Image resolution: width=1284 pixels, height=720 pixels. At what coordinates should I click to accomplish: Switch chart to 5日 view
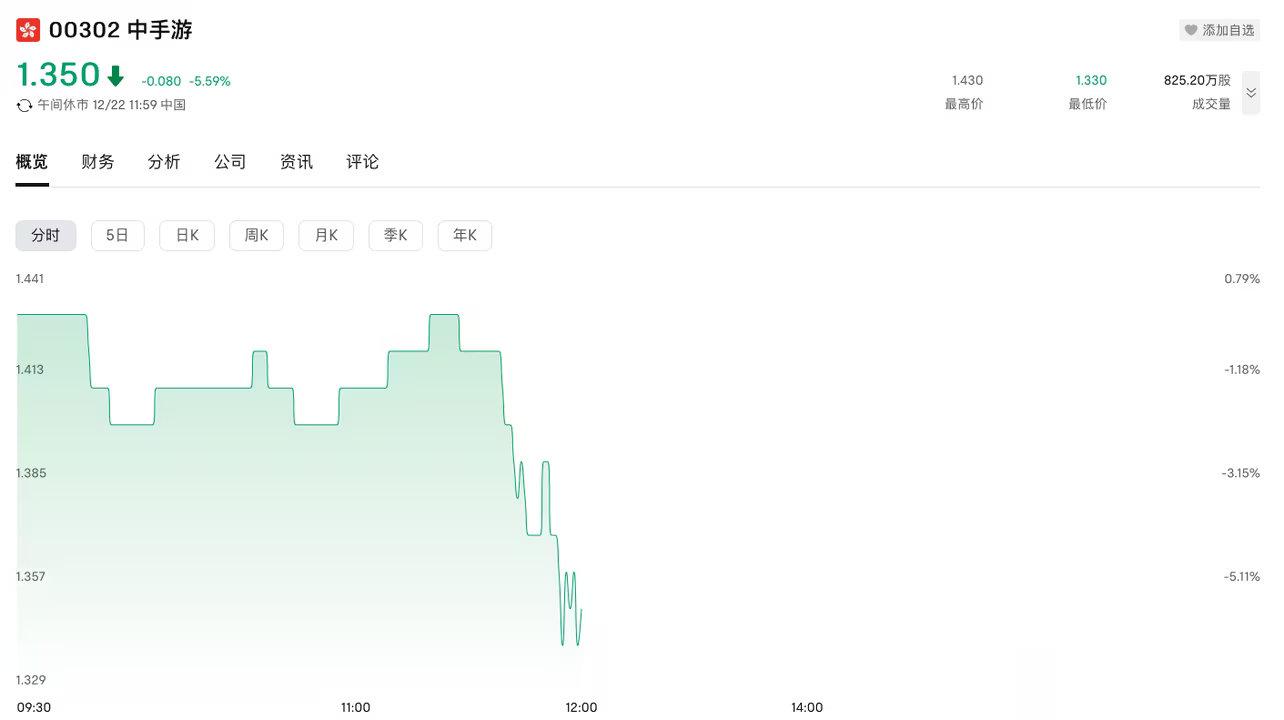click(118, 236)
